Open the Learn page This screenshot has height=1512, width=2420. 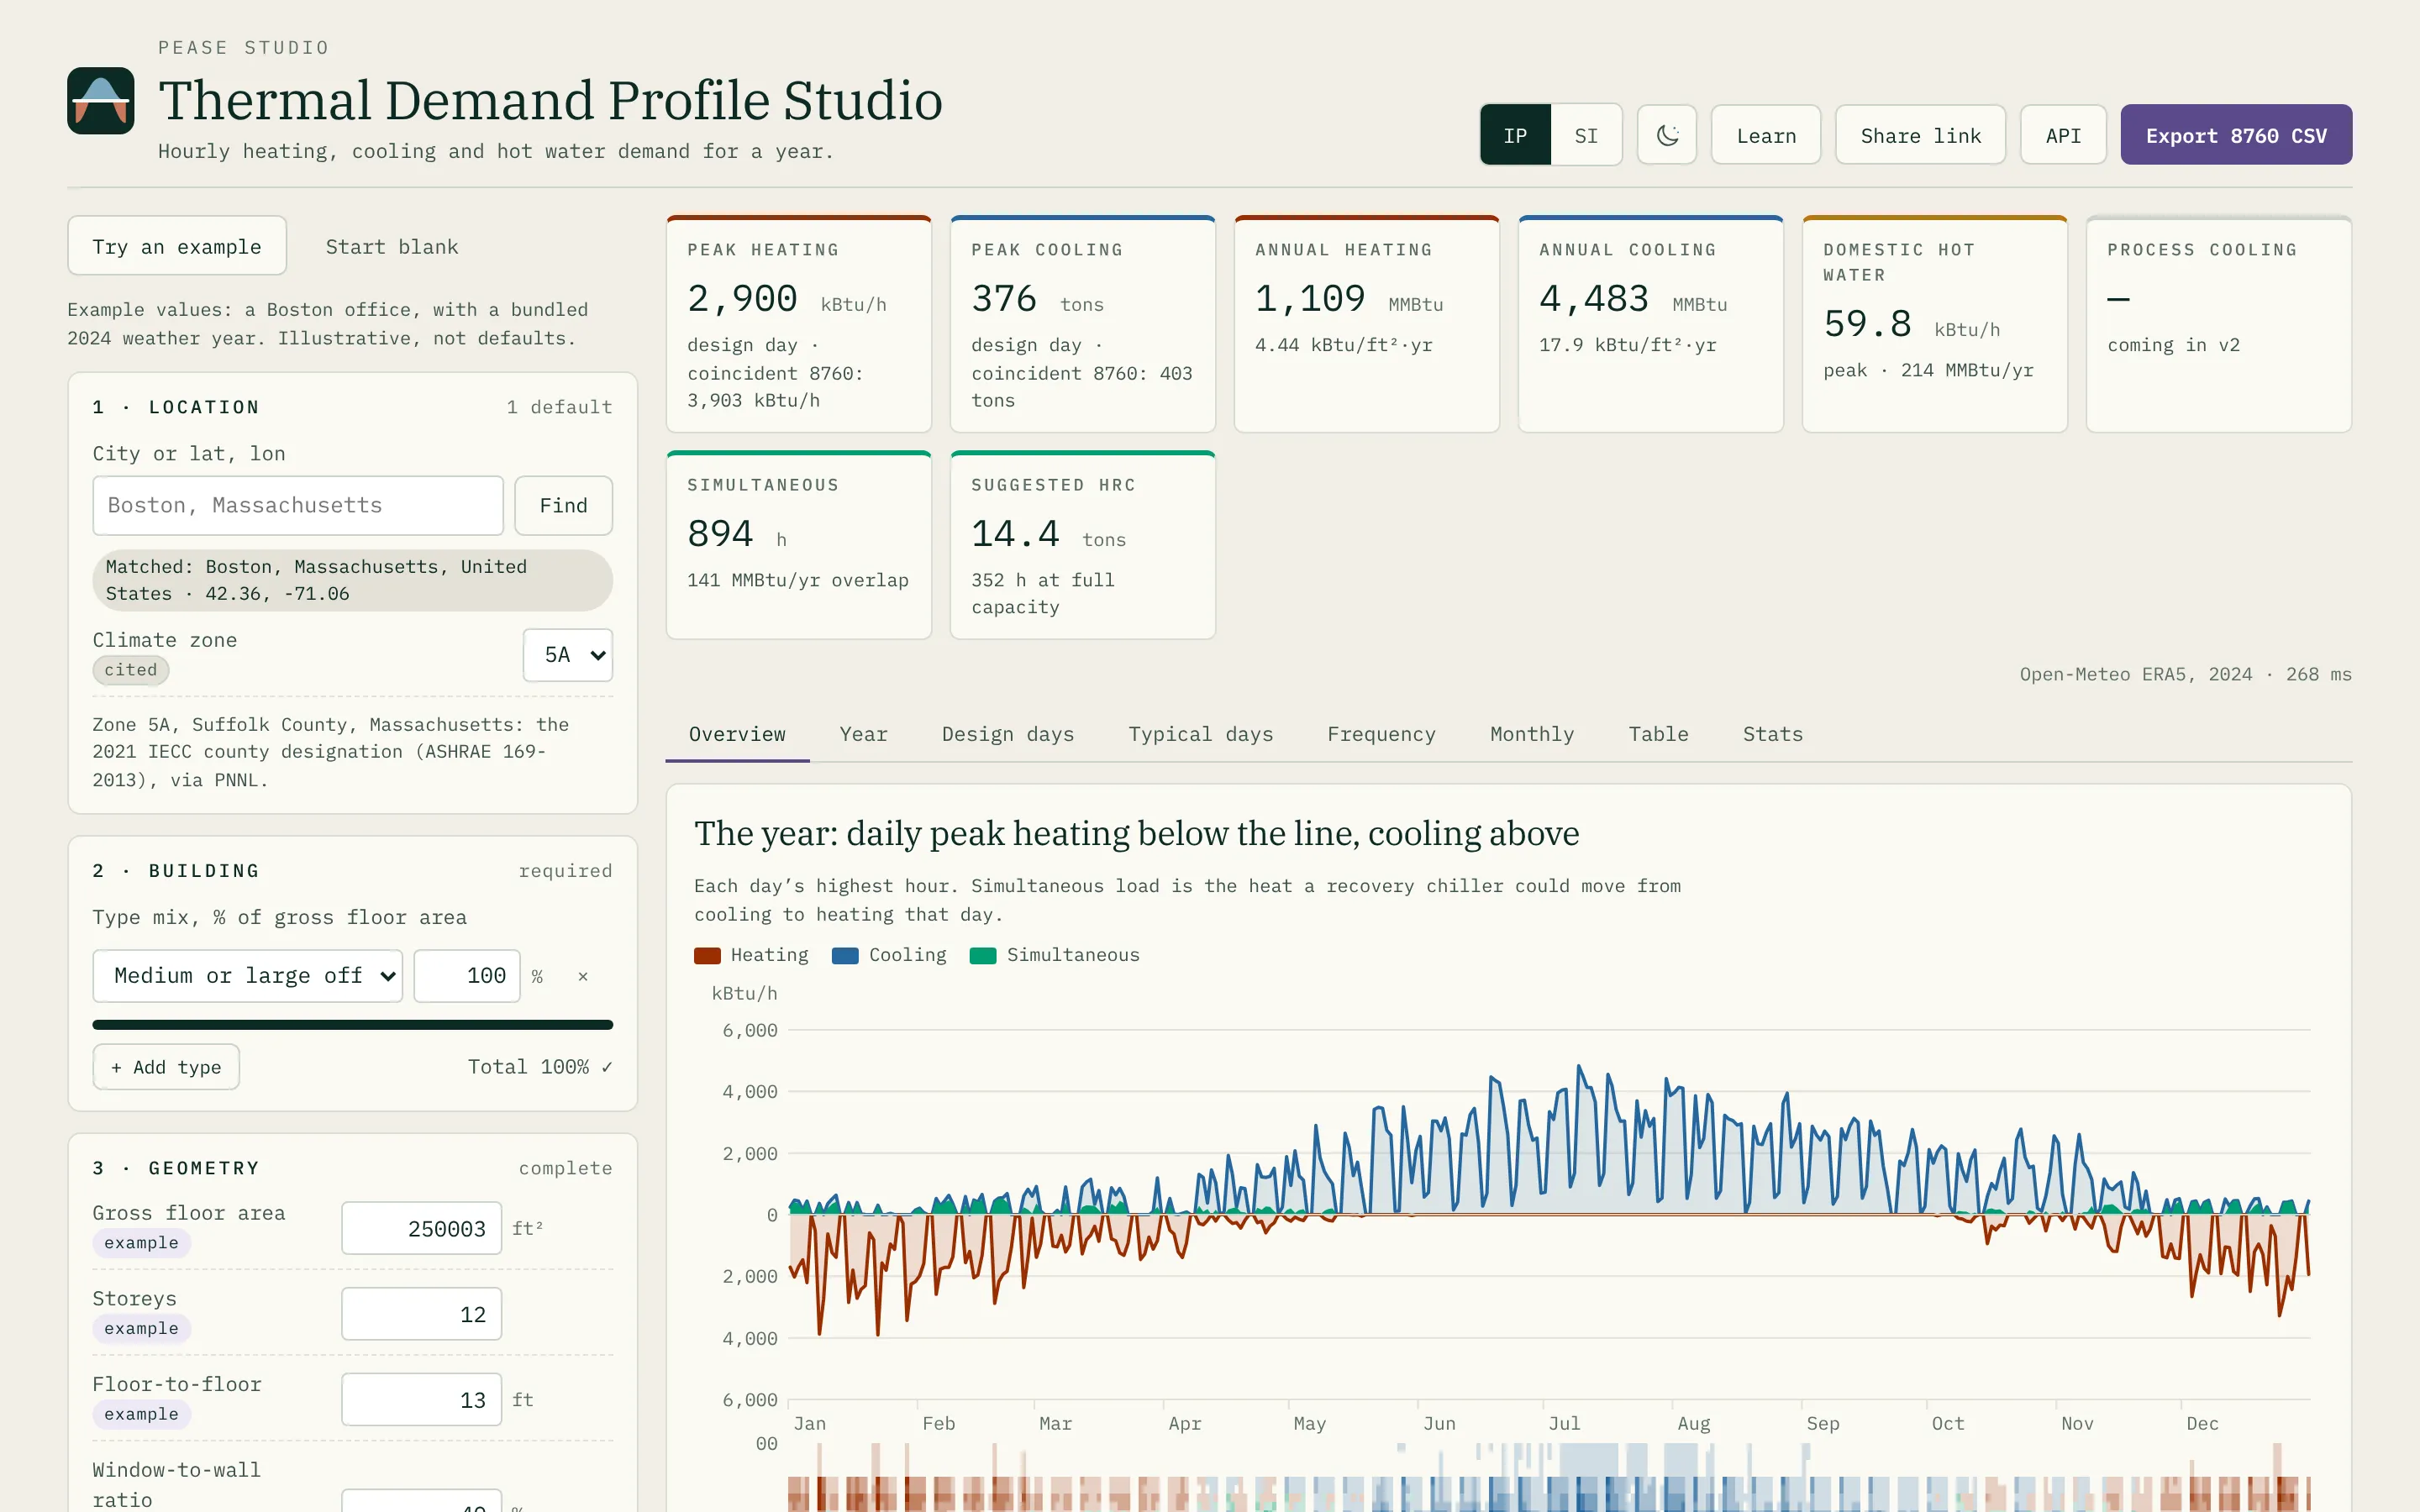point(1766,135)
